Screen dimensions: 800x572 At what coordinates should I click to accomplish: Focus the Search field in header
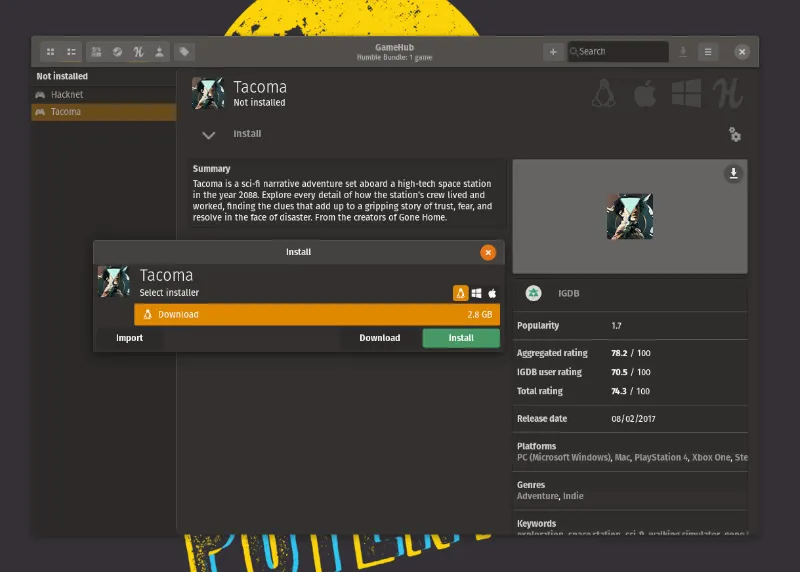[618, 52]
